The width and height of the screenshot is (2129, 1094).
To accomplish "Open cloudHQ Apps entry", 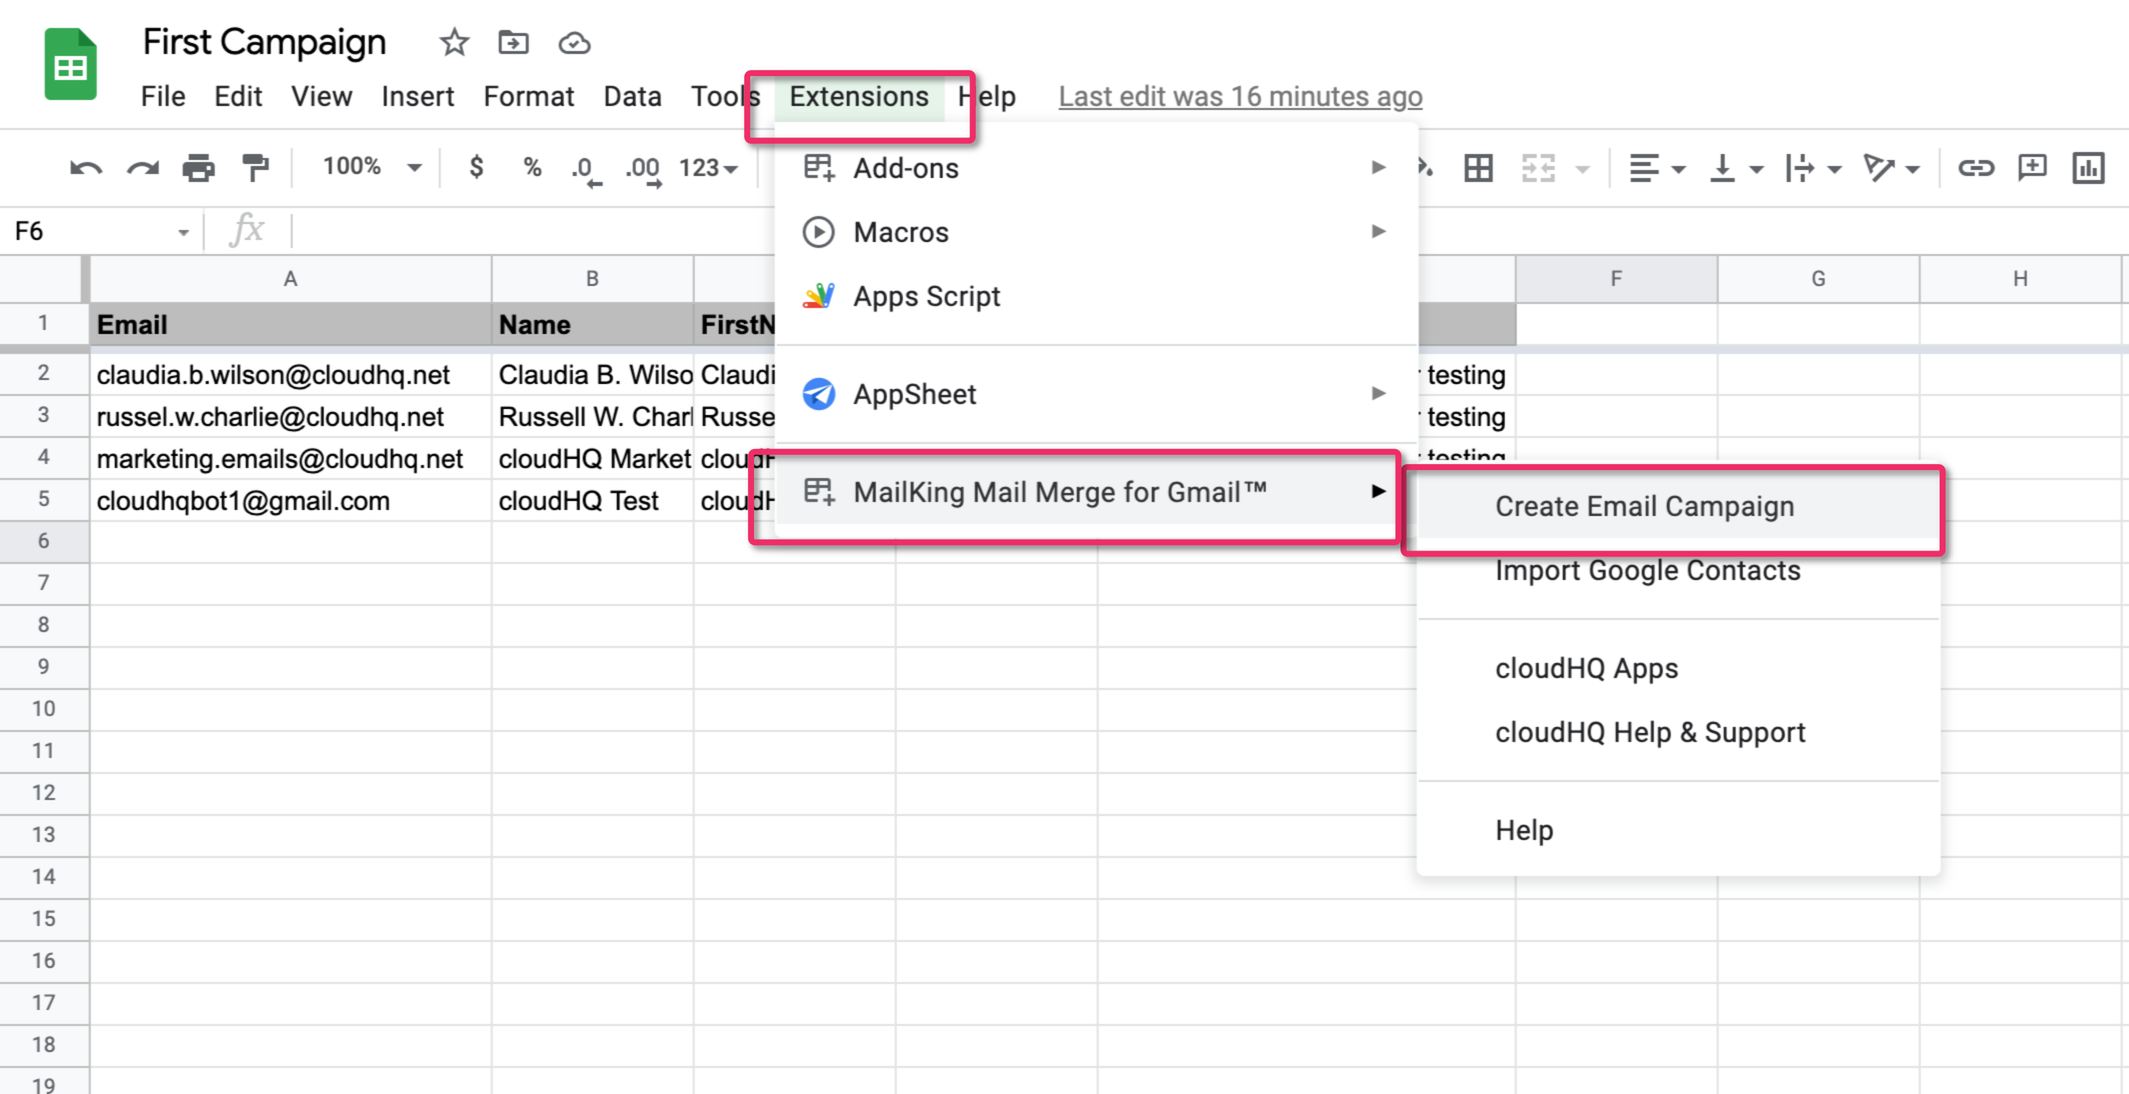I will [x=1678, y=668].
